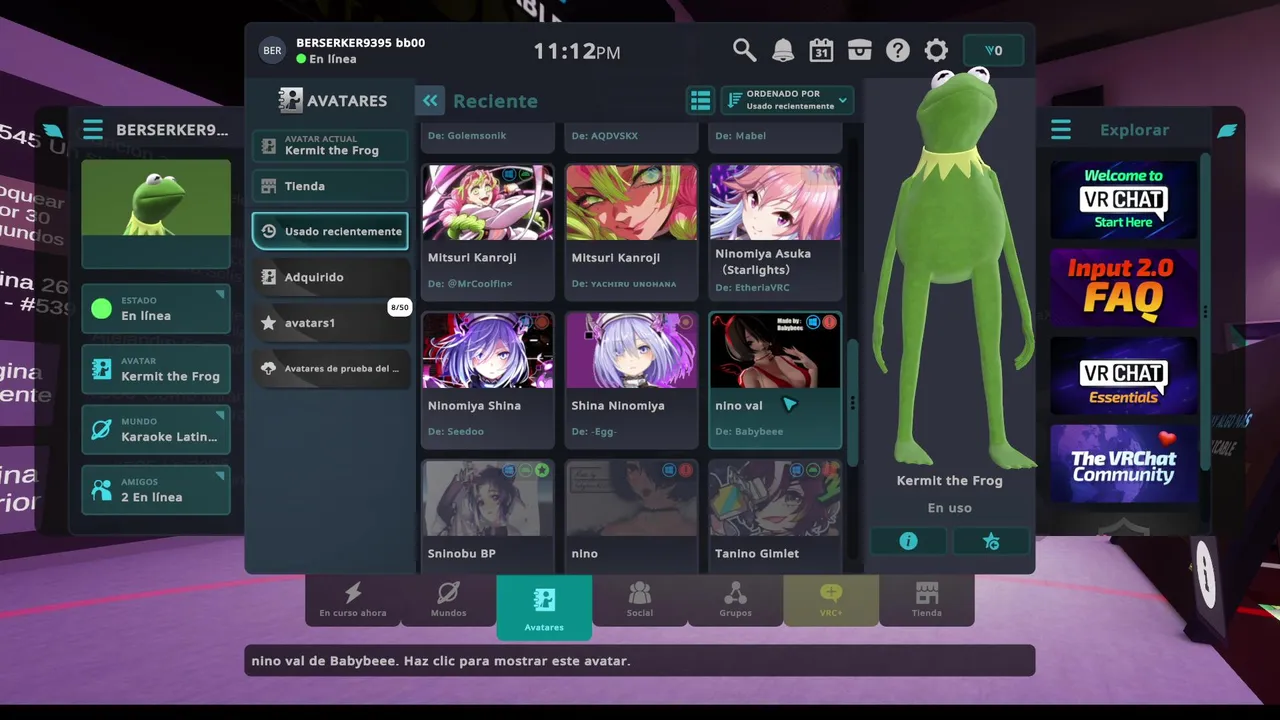
Task: Click Kermit profile picture in left panel
Action: 156,214
